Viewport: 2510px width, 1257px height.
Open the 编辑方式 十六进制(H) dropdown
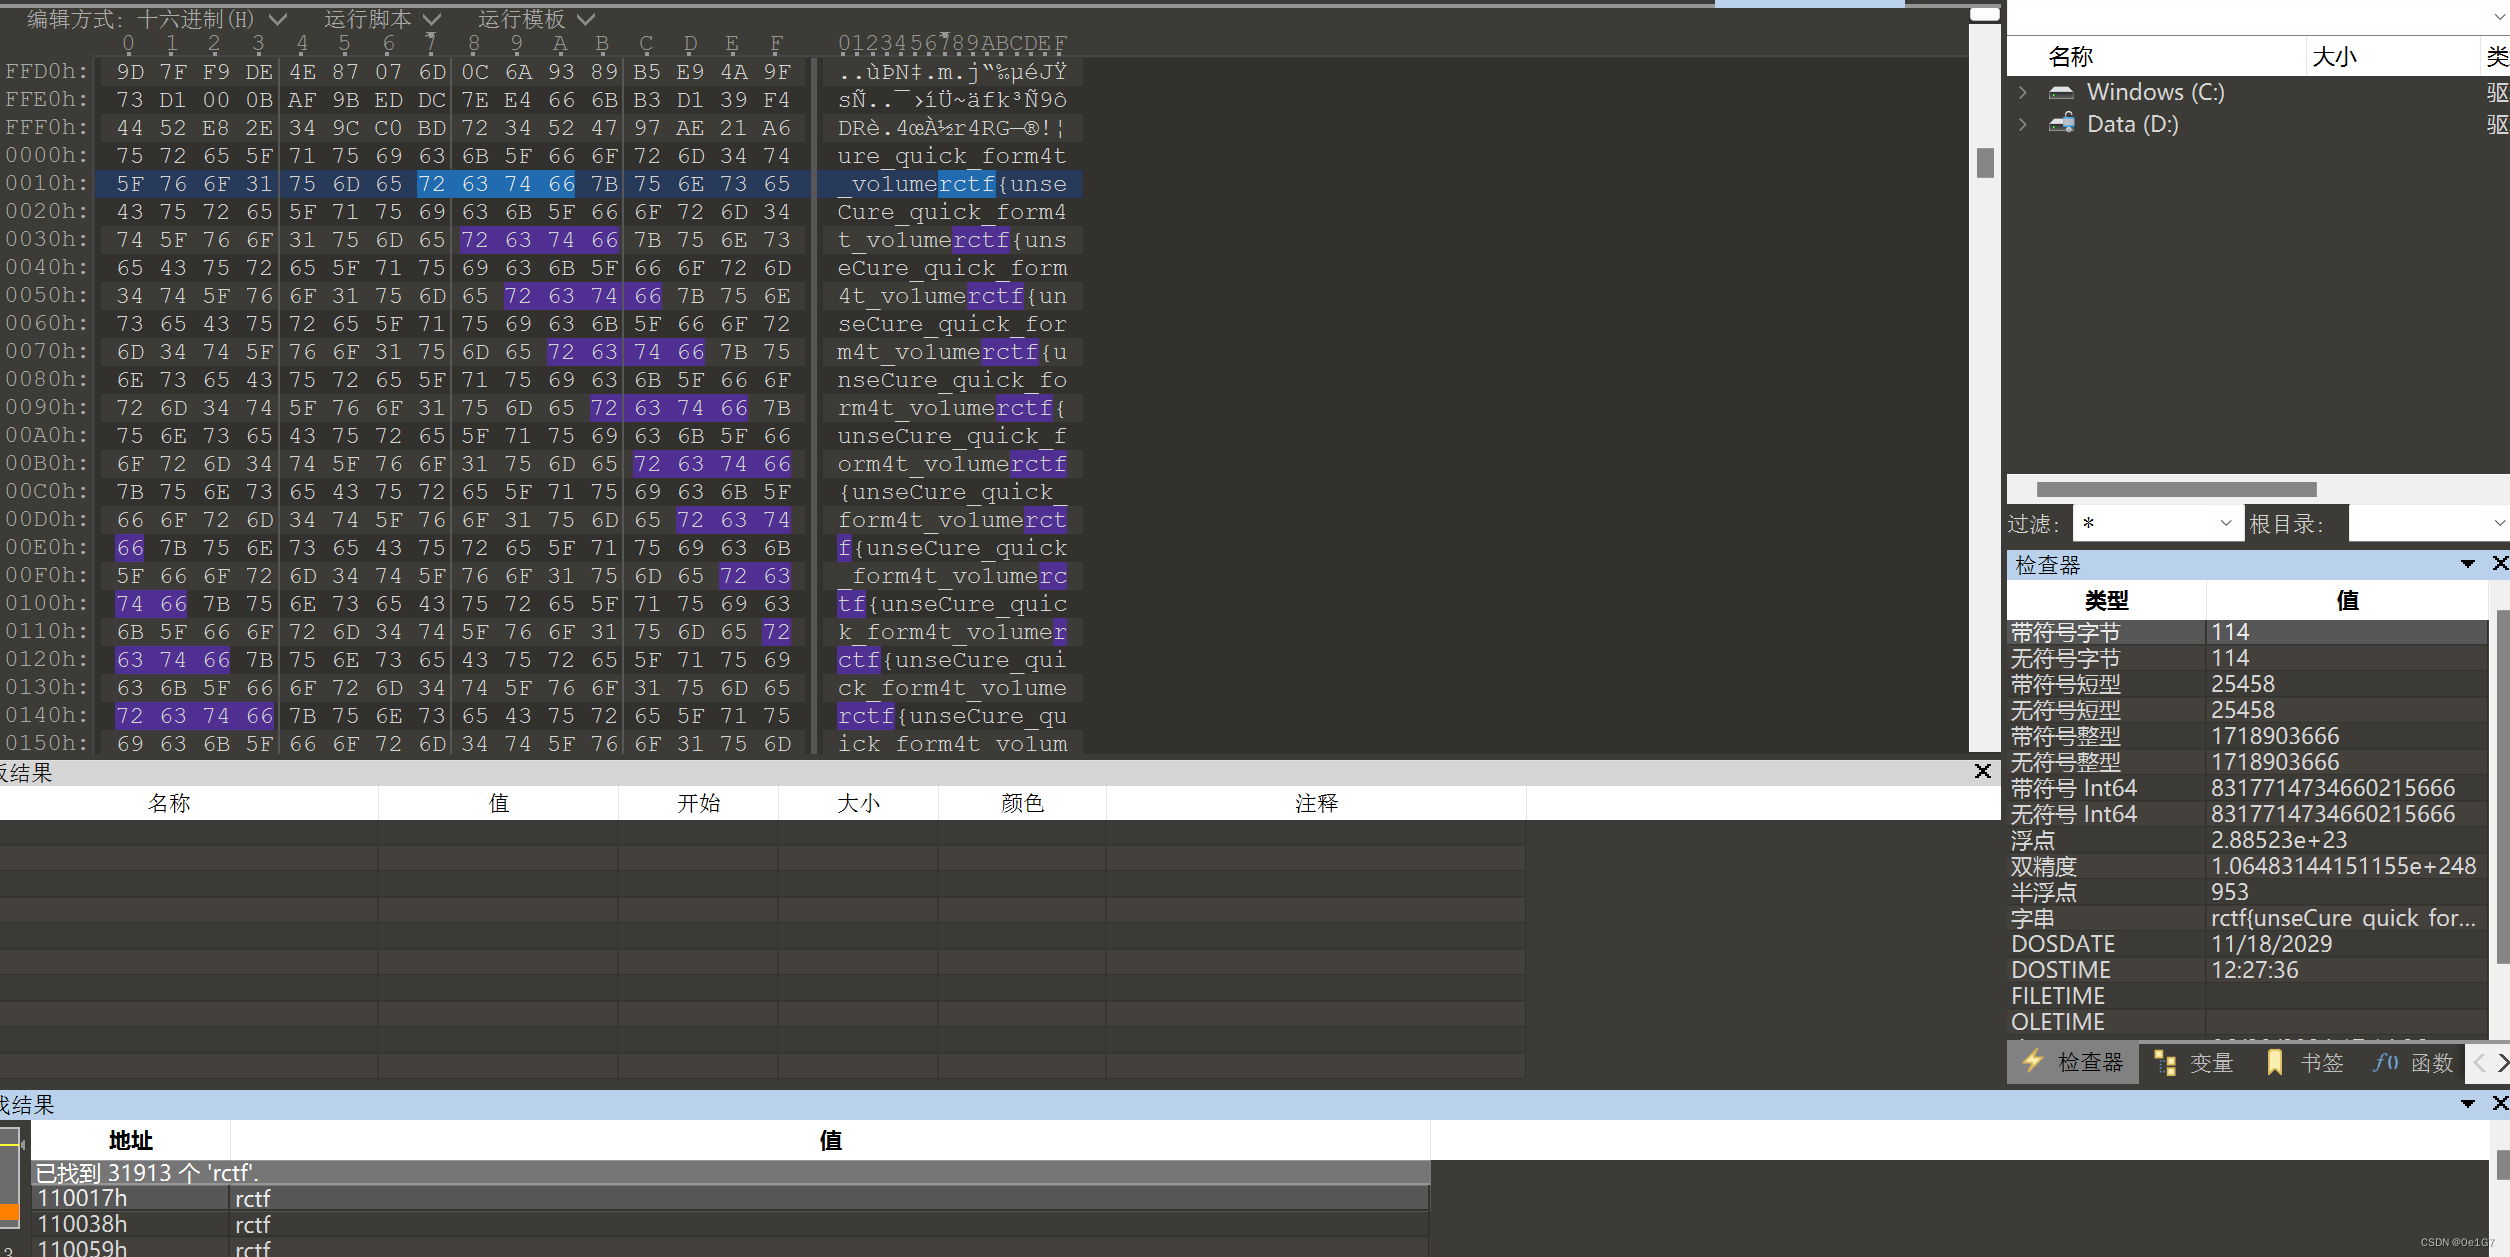[277, 18]
